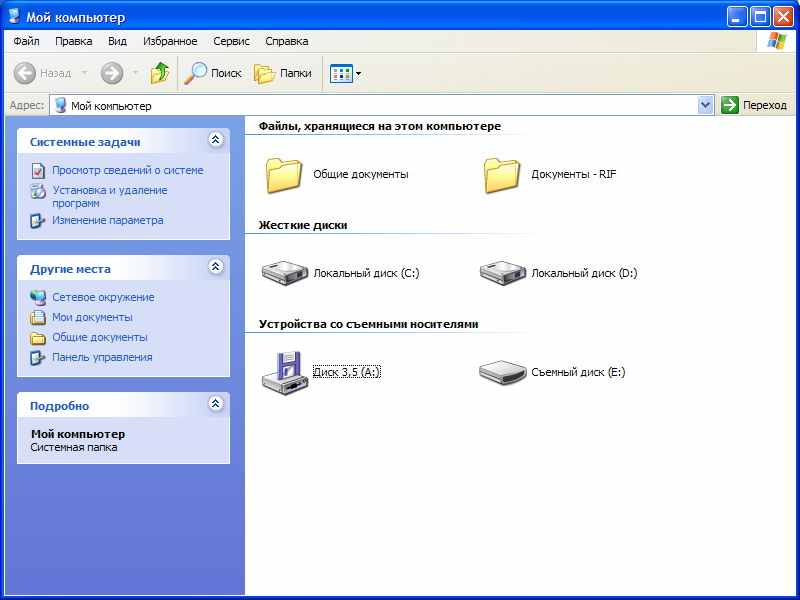Open Общие документы link in sidebar
The width and height of the screenshot is (800, 600).
pos(99,337)
